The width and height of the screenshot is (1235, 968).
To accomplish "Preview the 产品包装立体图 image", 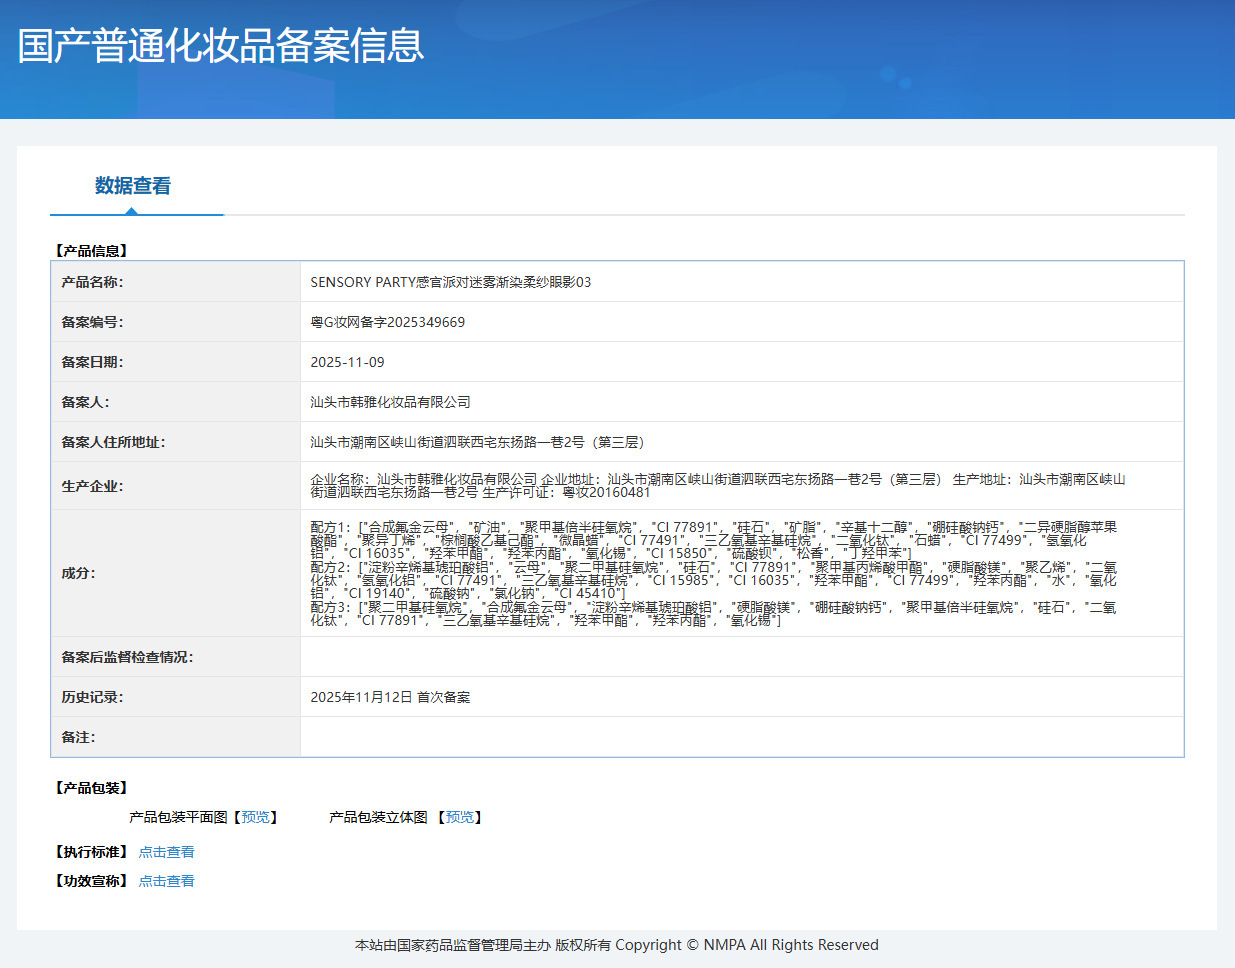I will pos(460,817).
